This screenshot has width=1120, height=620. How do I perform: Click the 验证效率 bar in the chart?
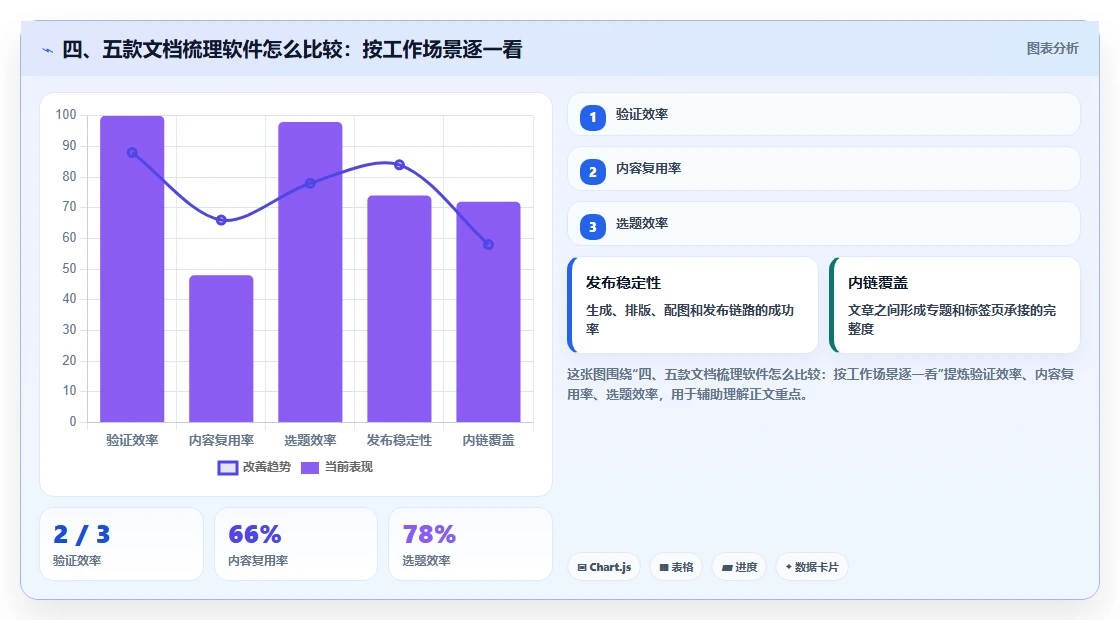[x=132, y=269]
